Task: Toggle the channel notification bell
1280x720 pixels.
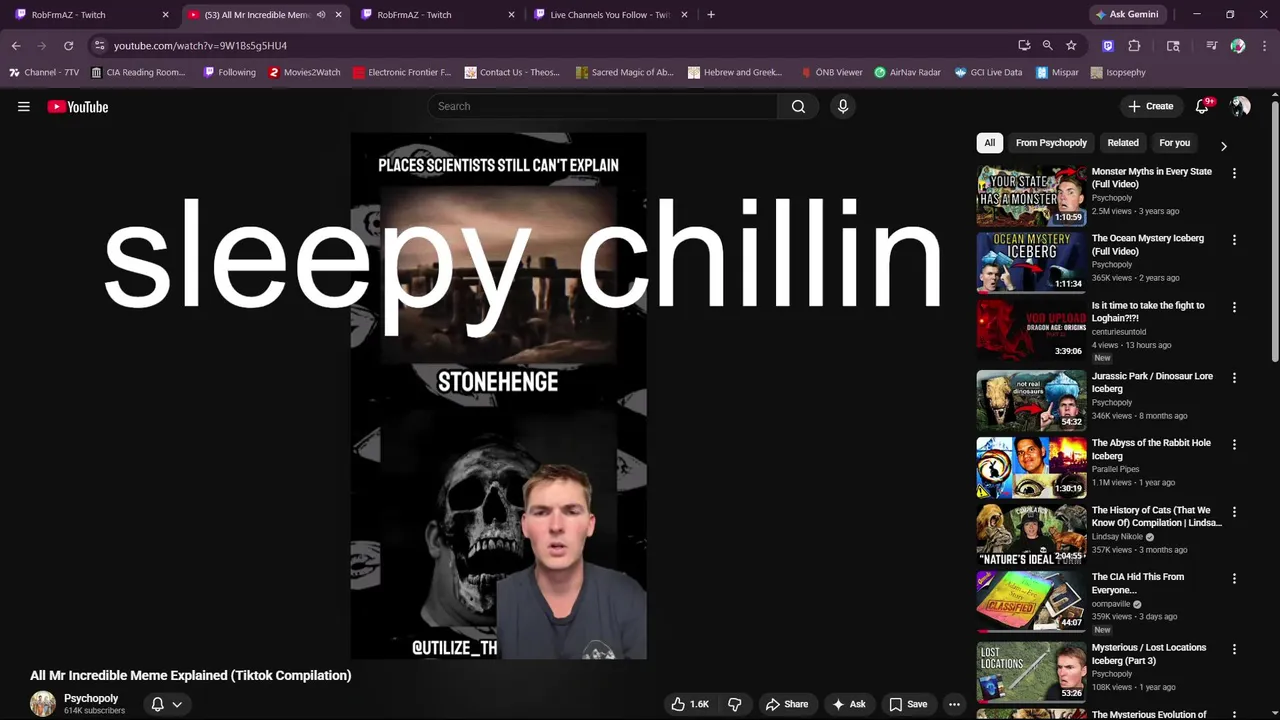Action: click(x=157, y=704)
